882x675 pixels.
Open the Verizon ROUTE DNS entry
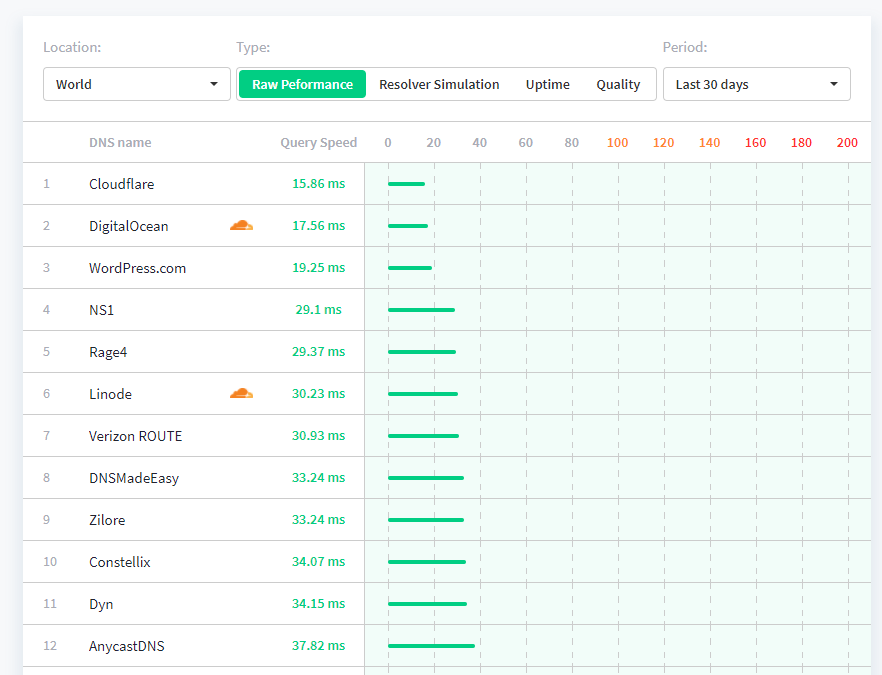tap(136, 436)
